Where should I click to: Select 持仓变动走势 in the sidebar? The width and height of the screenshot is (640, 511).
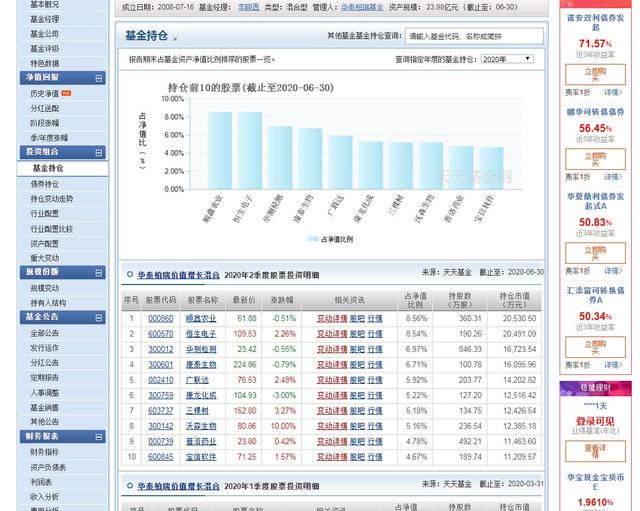click(51, 199)
